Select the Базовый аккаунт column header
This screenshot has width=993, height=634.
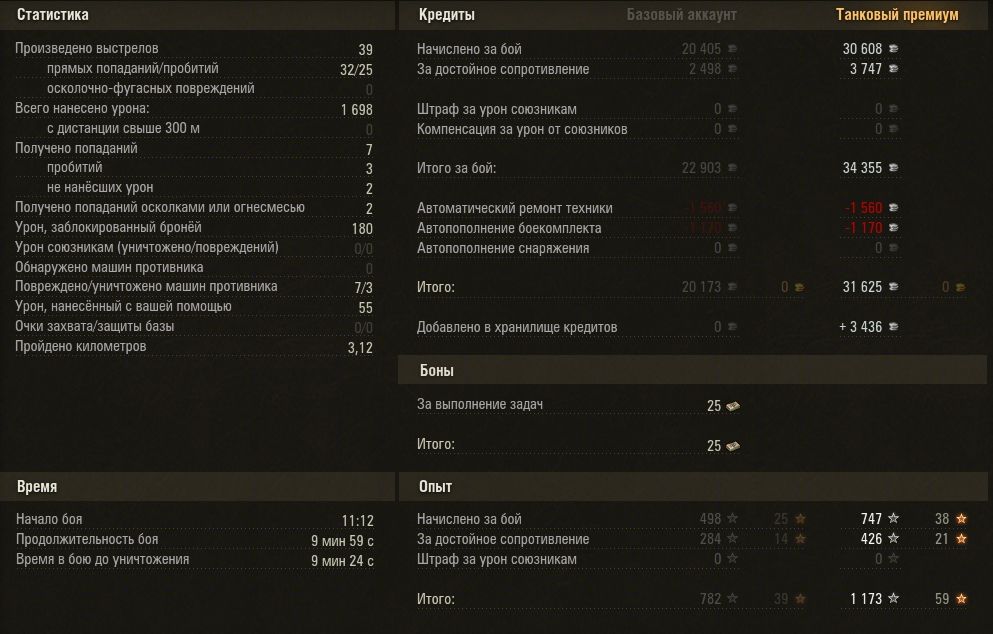[681, 15]
